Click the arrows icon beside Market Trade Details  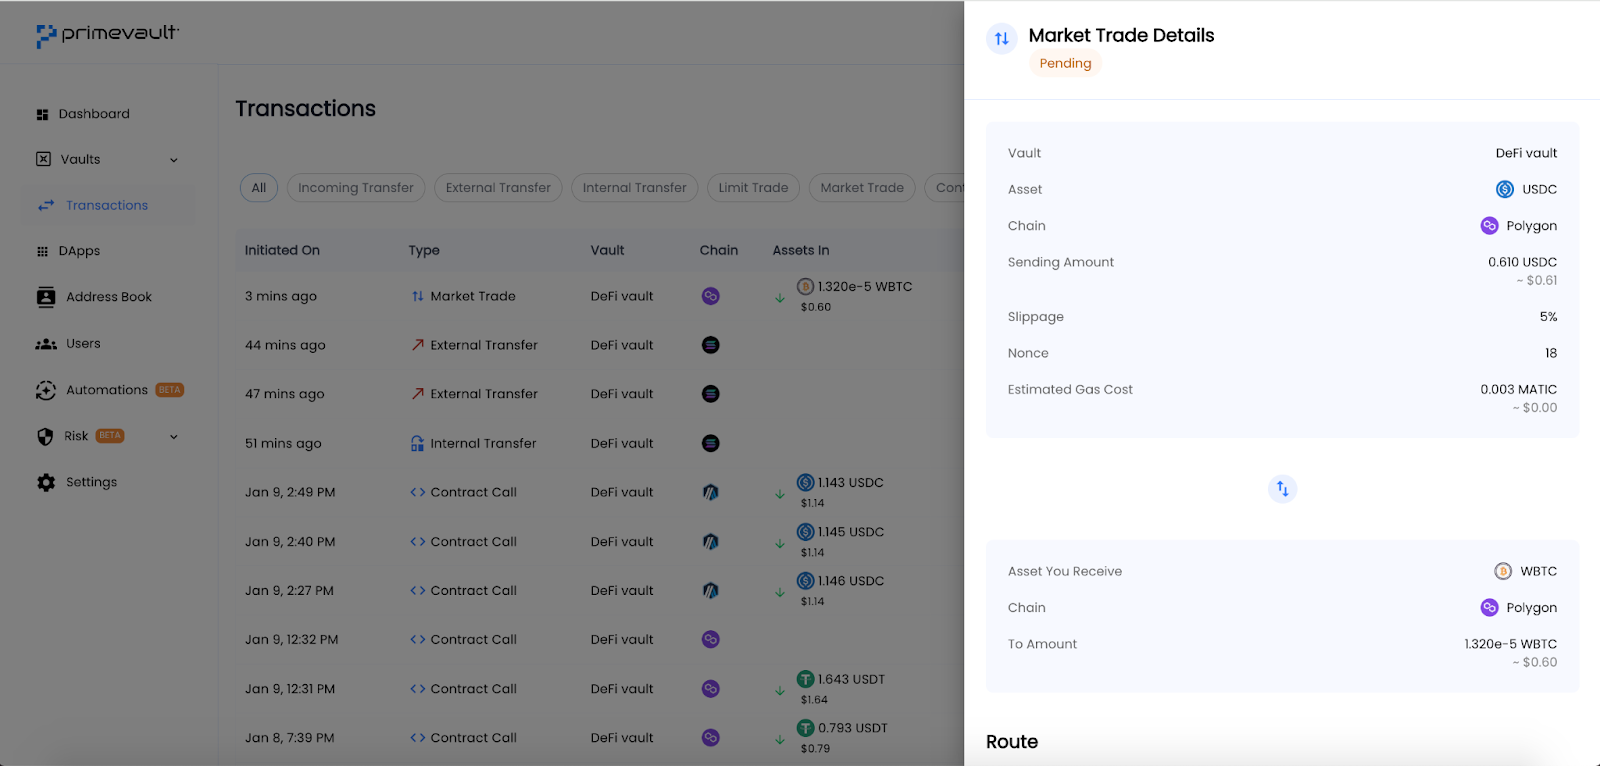[1001, 39]
